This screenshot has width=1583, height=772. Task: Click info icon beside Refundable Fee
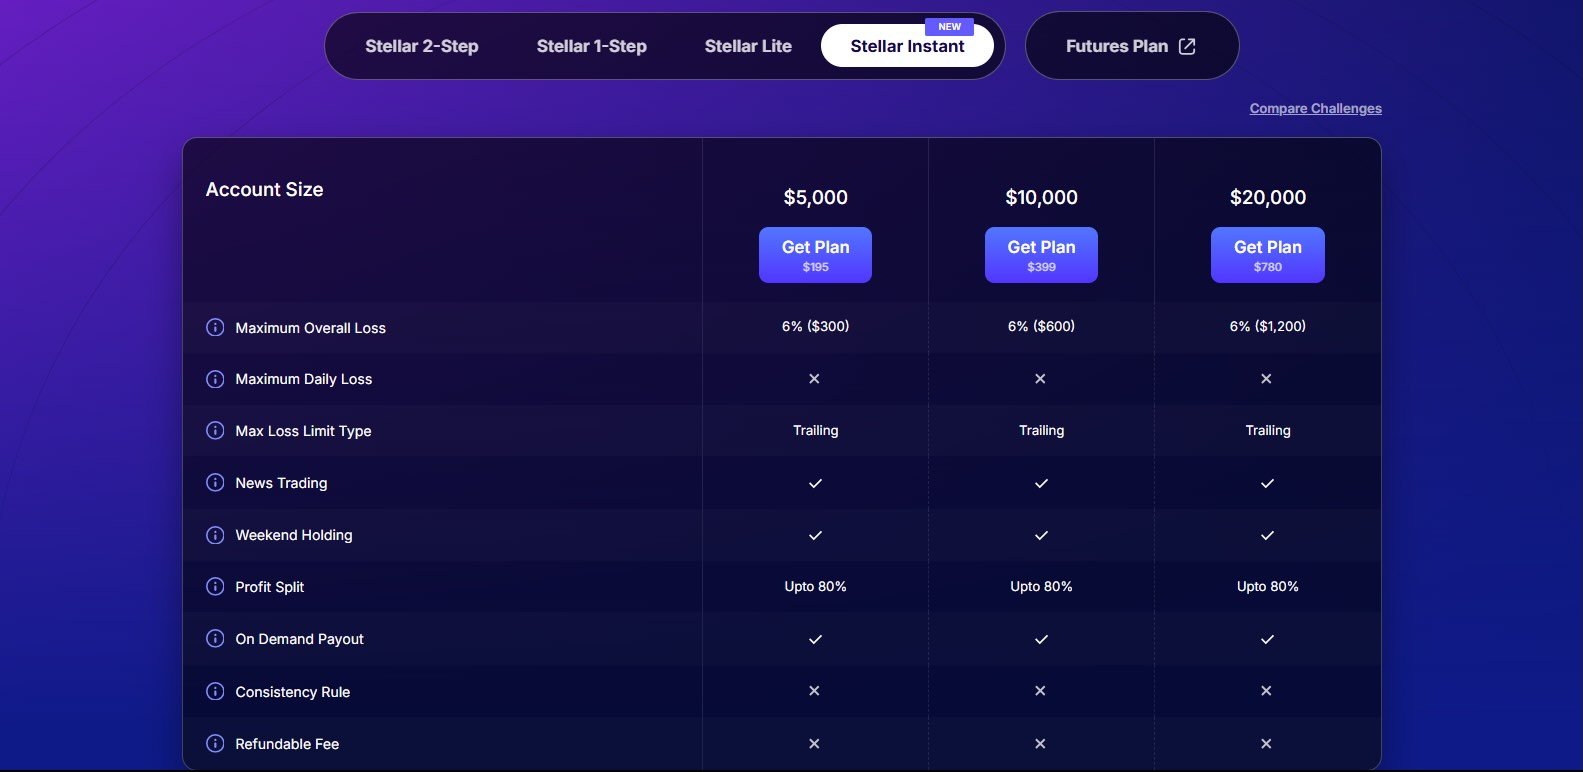coord(215,743)
